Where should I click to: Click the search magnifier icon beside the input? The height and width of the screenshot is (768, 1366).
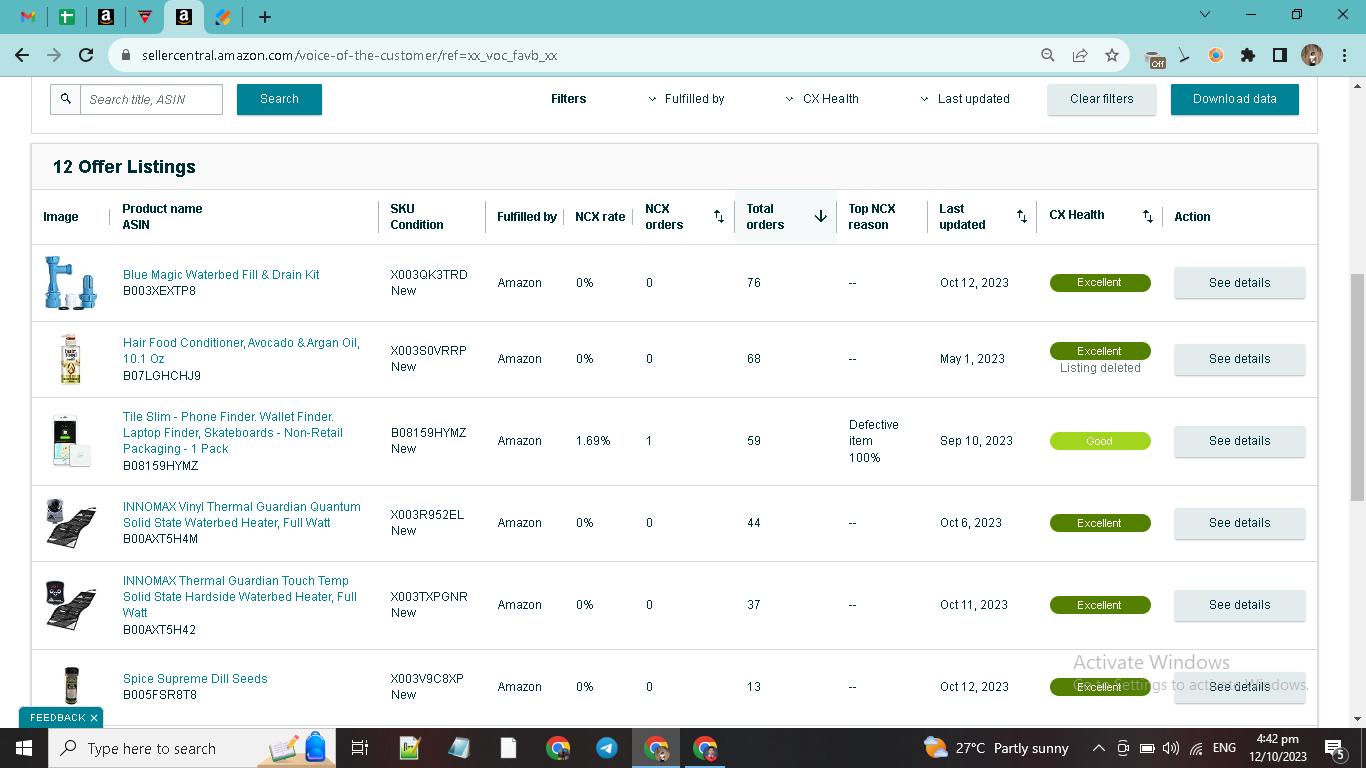(65, 99)
